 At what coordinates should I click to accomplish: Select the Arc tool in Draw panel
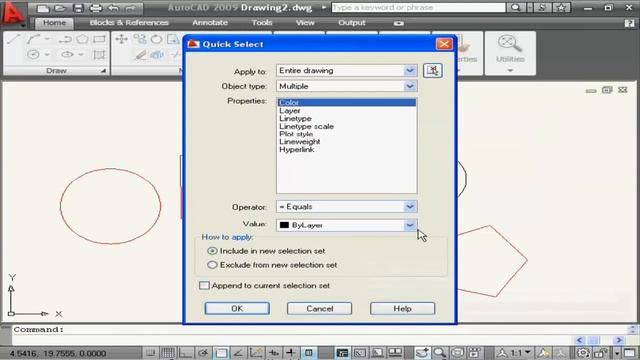[33, 39]
